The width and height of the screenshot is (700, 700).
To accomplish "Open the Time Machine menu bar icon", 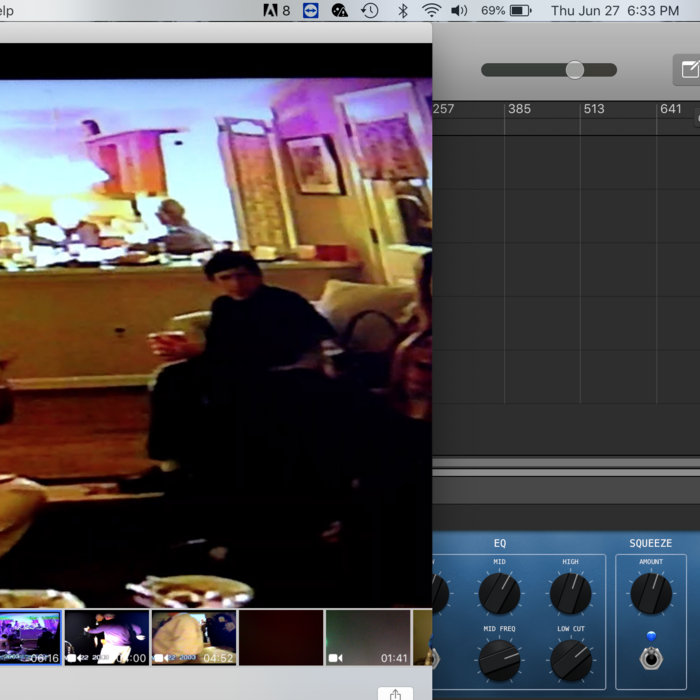I will click(x=370, y=10).
